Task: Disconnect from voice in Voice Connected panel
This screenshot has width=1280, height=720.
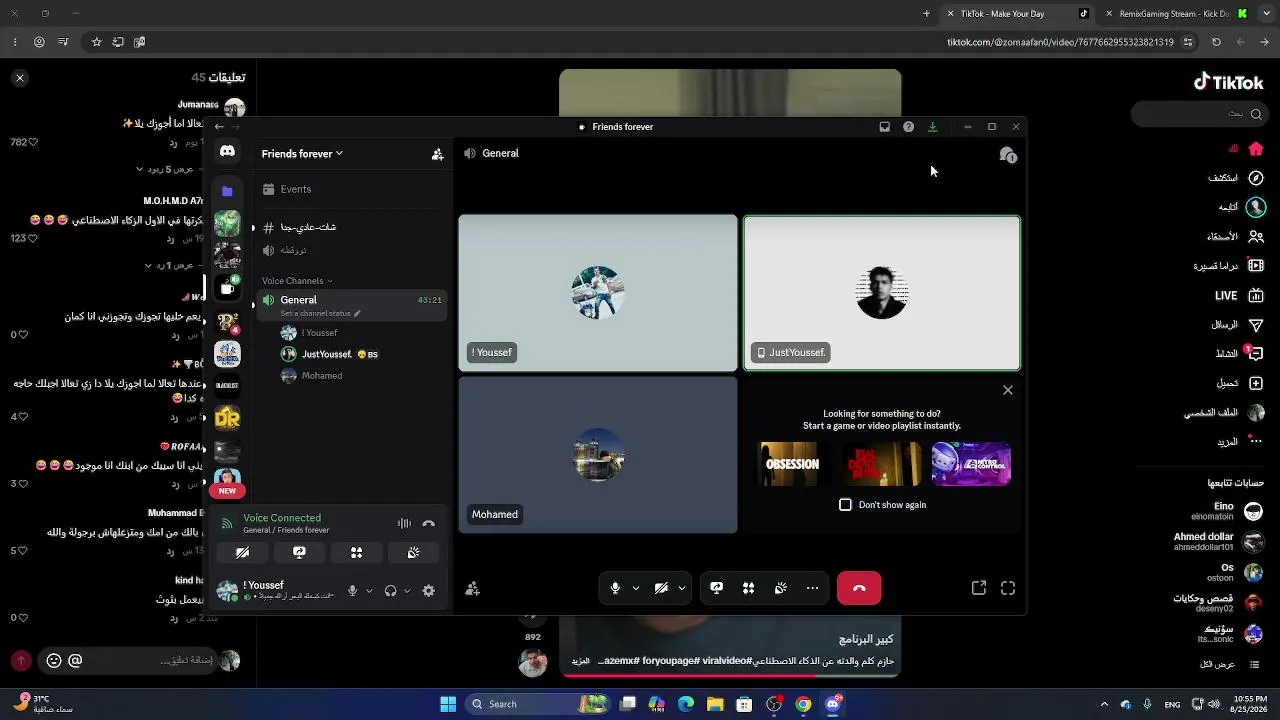Action: click(428, 523)
